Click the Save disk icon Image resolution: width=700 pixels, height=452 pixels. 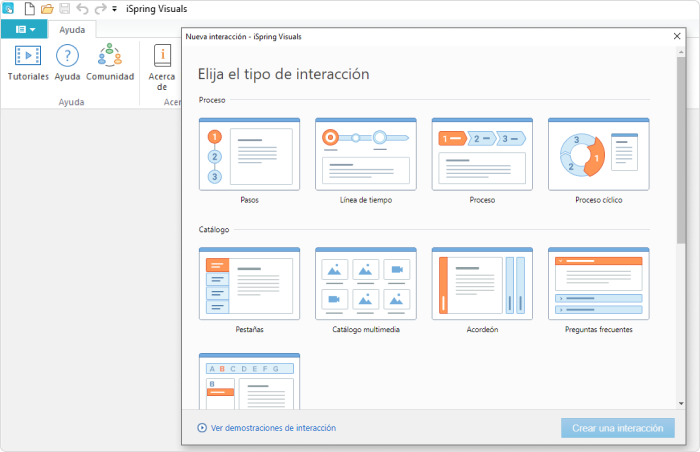(65, 8)
